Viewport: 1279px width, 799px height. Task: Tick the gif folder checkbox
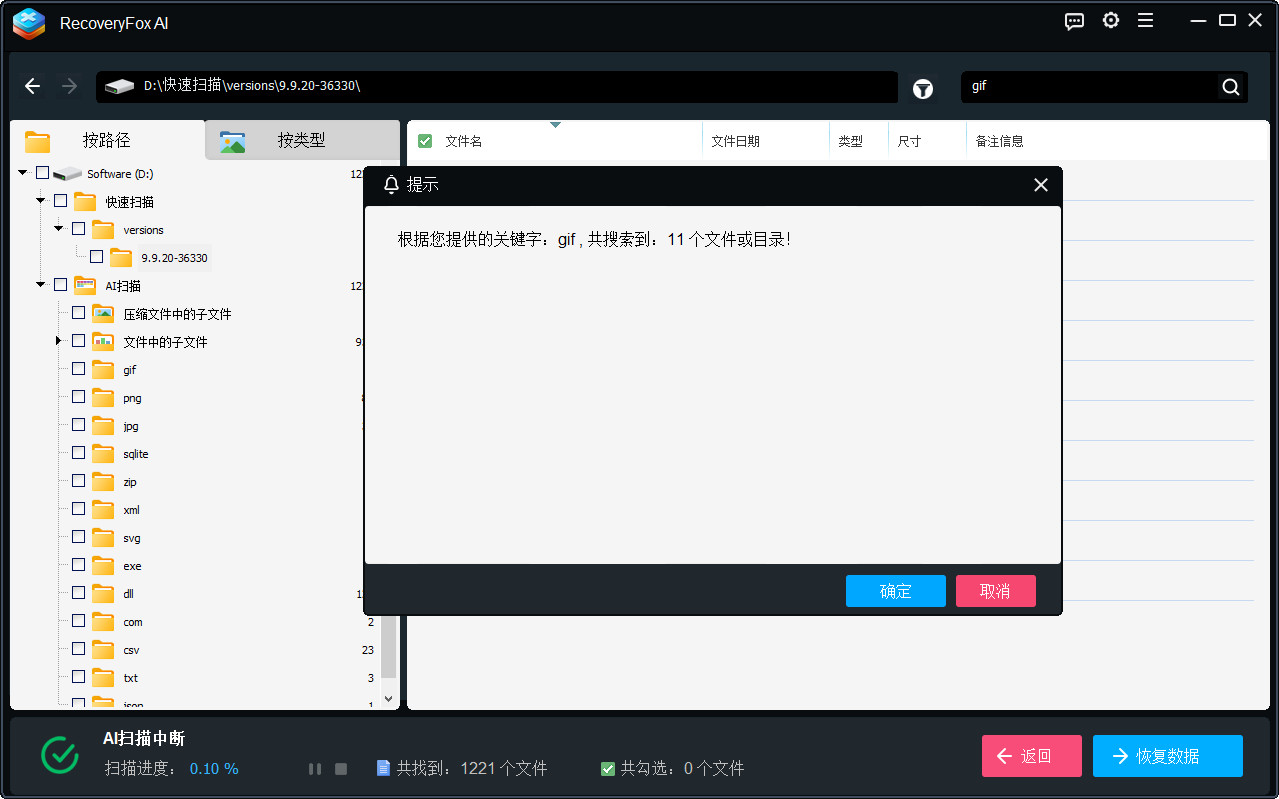click(x=78, y=369)
